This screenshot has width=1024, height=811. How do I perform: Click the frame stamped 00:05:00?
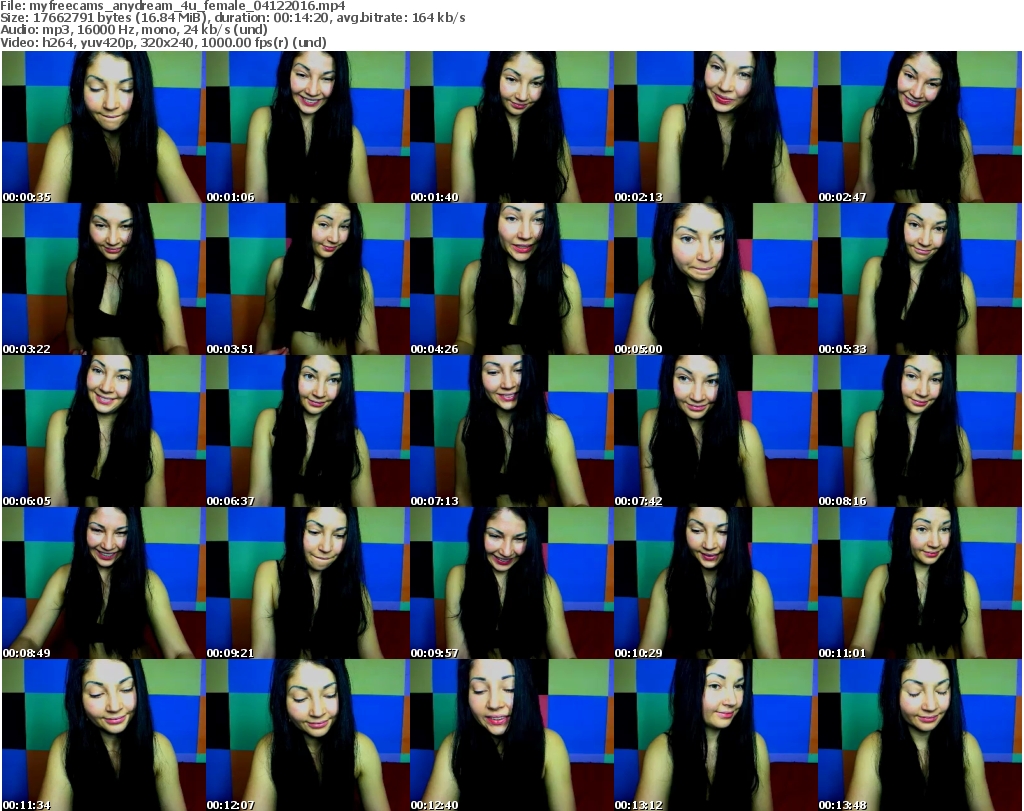716,279
